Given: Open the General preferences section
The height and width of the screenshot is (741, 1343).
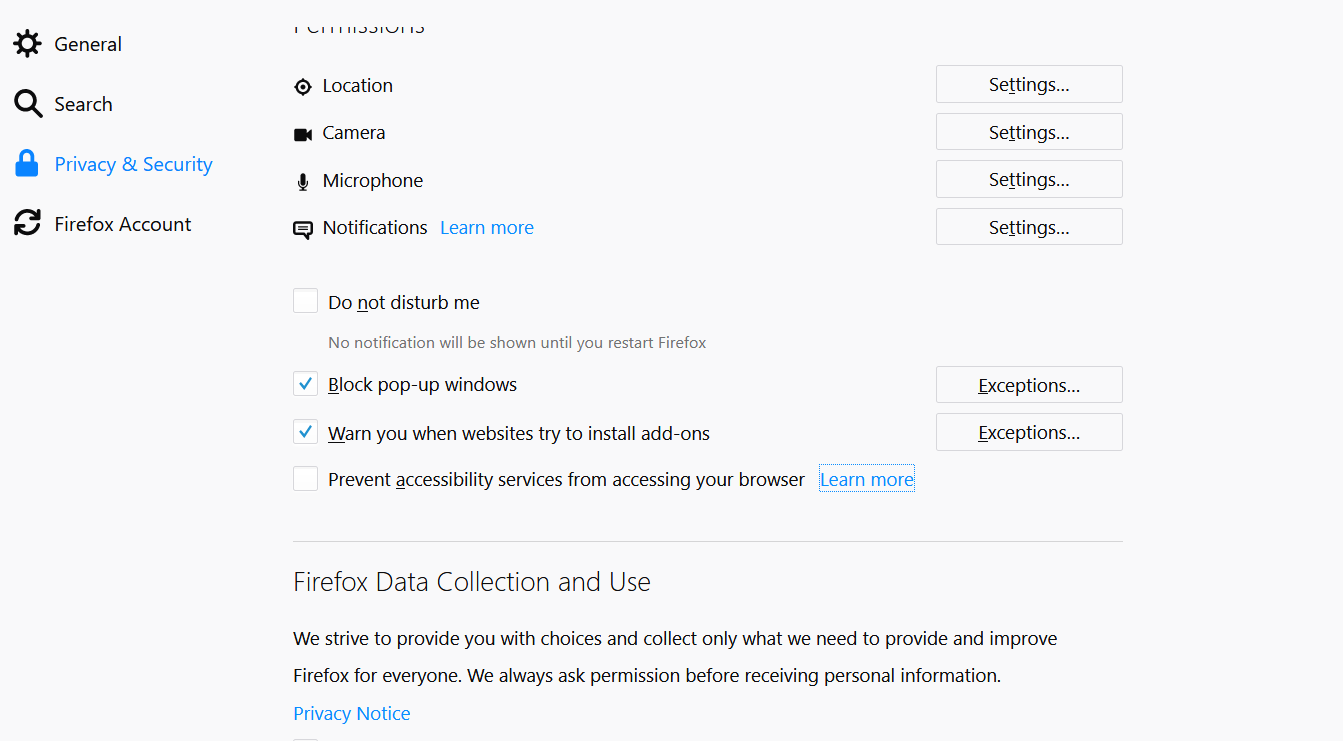Looking at the screenshot, I should coord(88,44).
